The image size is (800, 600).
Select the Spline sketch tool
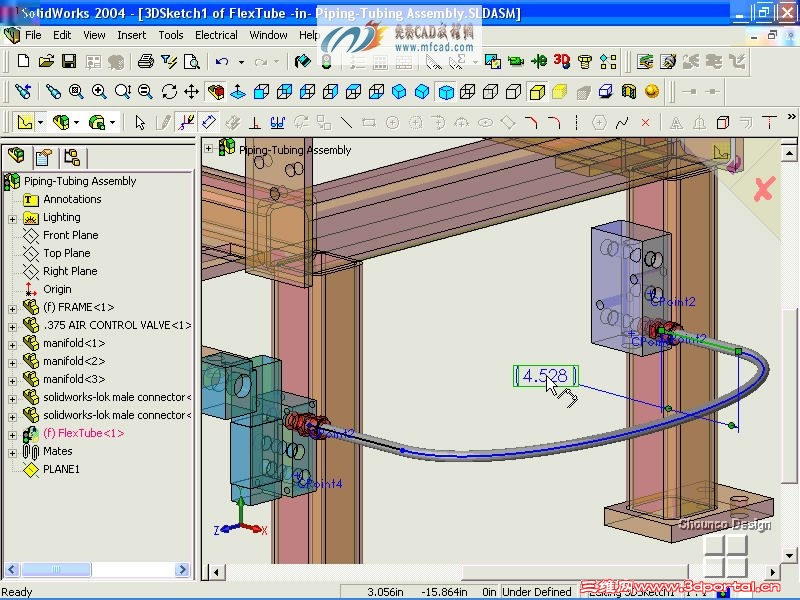pyautogui.click(x=622, y=123)
